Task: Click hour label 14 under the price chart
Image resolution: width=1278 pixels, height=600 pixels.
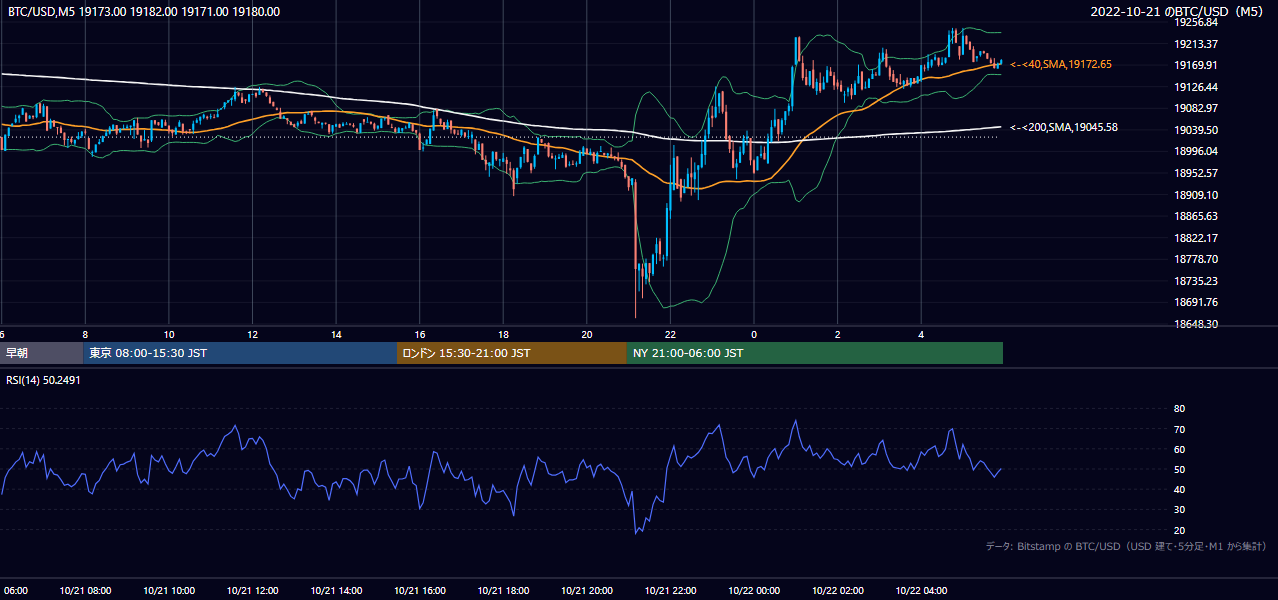Action: pyautogui.click(x=337, y=334)
